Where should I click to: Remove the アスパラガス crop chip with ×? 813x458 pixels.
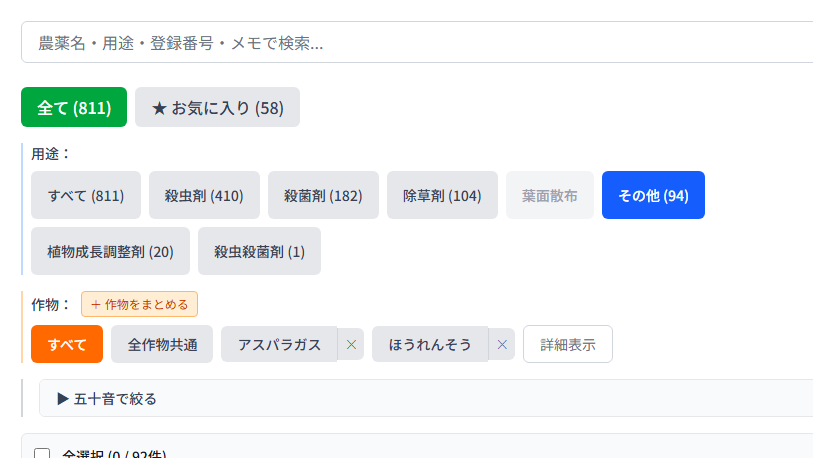pos(351,344)
